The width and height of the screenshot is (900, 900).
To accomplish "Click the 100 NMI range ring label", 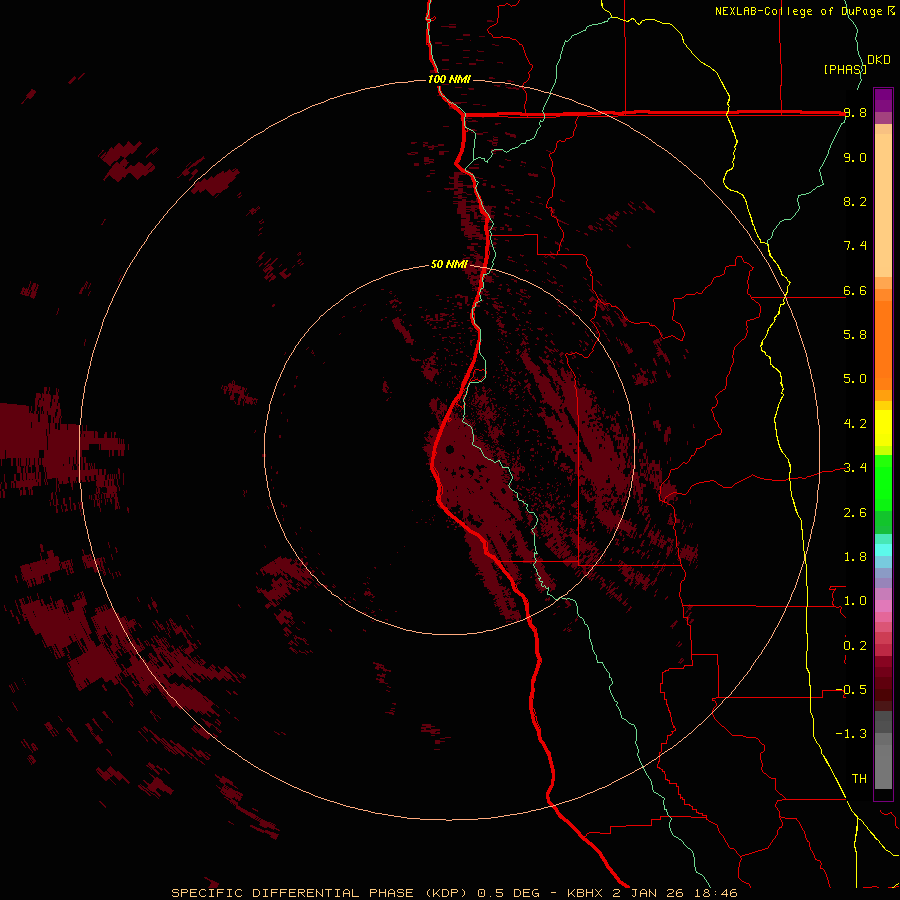I will click(x=449, y=79).
